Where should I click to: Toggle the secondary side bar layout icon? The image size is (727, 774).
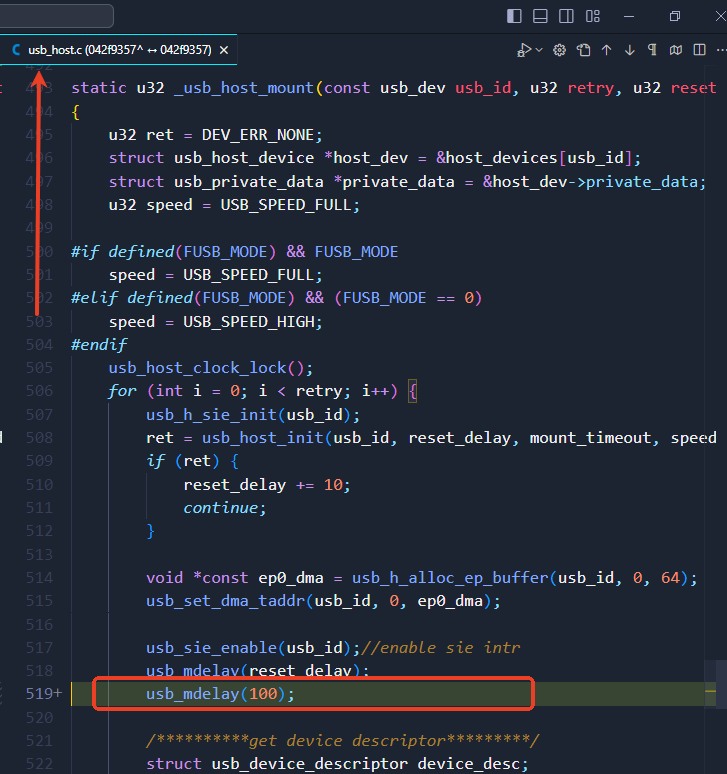[566, 16]
